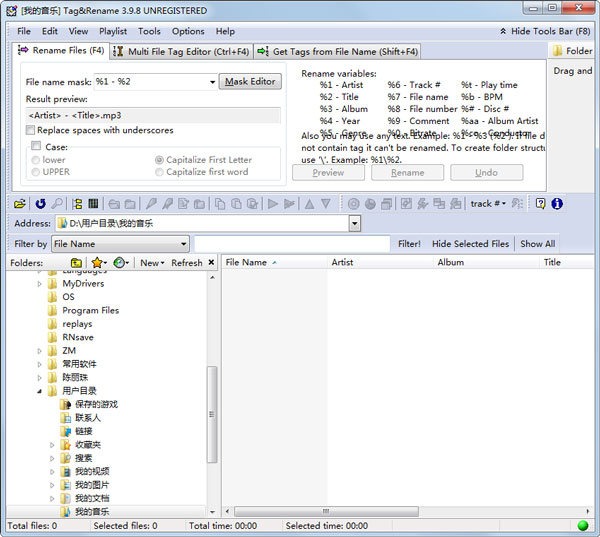Select the UPPER case radio button

pyautogui.click(x=36, y=172)
